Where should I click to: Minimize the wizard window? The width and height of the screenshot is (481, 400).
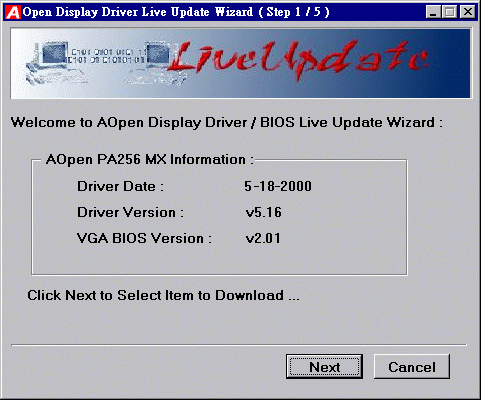433,12
